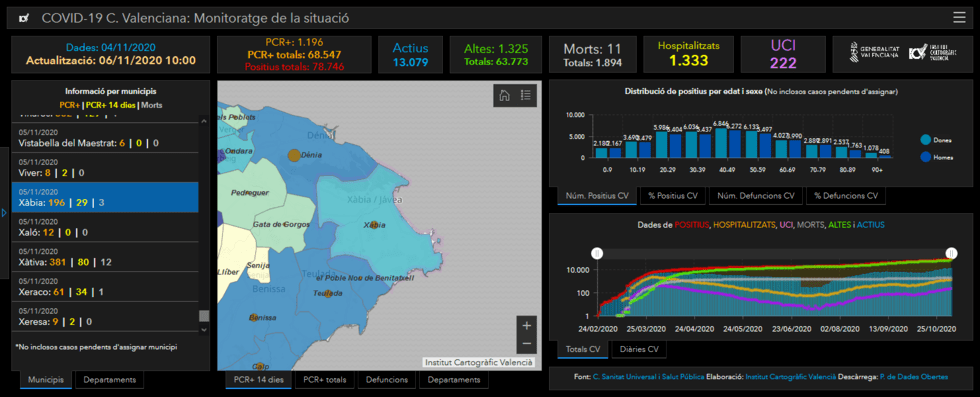Click the Institut Cartogràfic Valencià map attribution
This screenshot has height=397, width=980.
click(x=479, y=362)
